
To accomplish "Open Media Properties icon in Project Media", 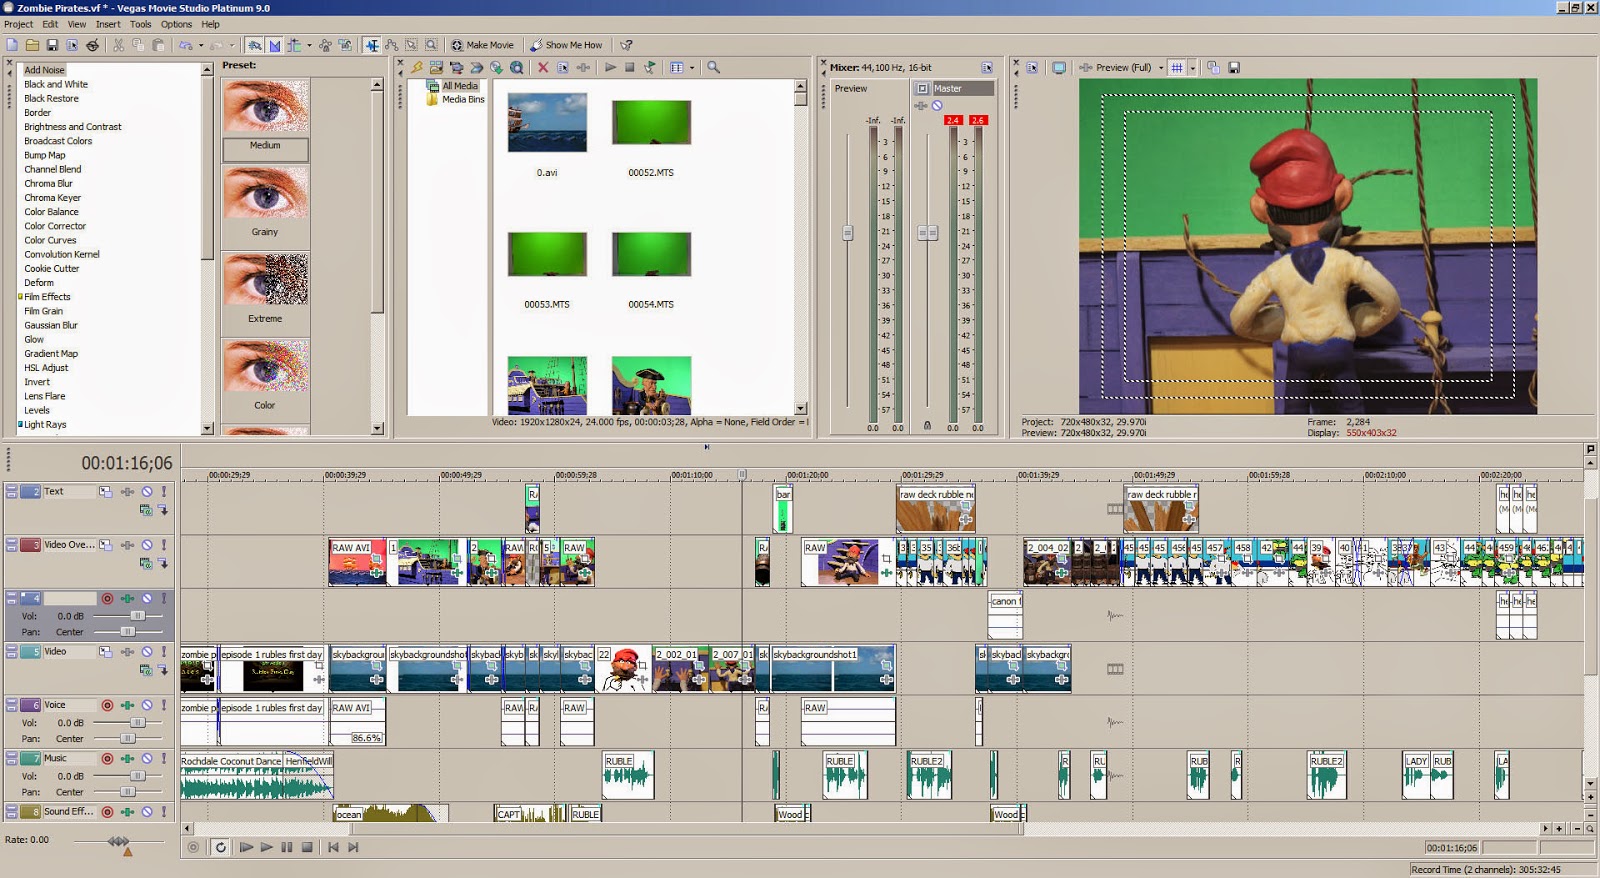I will point(563,68).
